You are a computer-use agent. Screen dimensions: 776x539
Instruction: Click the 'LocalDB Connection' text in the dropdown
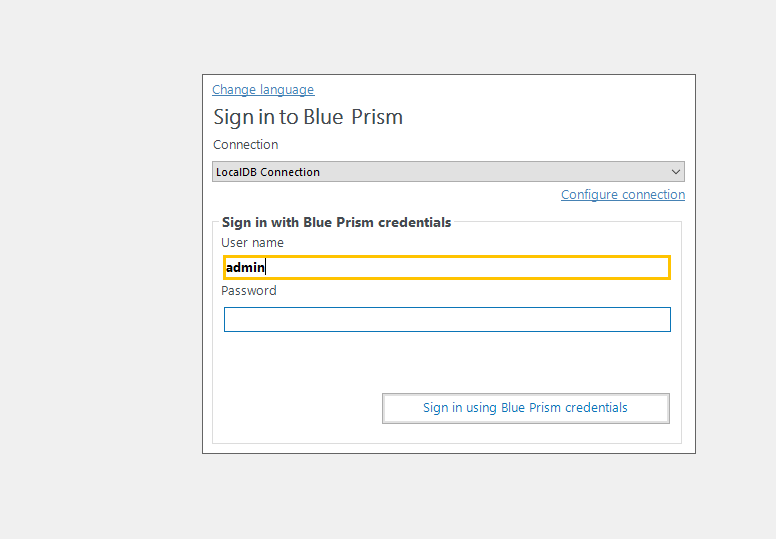(268, 172)
